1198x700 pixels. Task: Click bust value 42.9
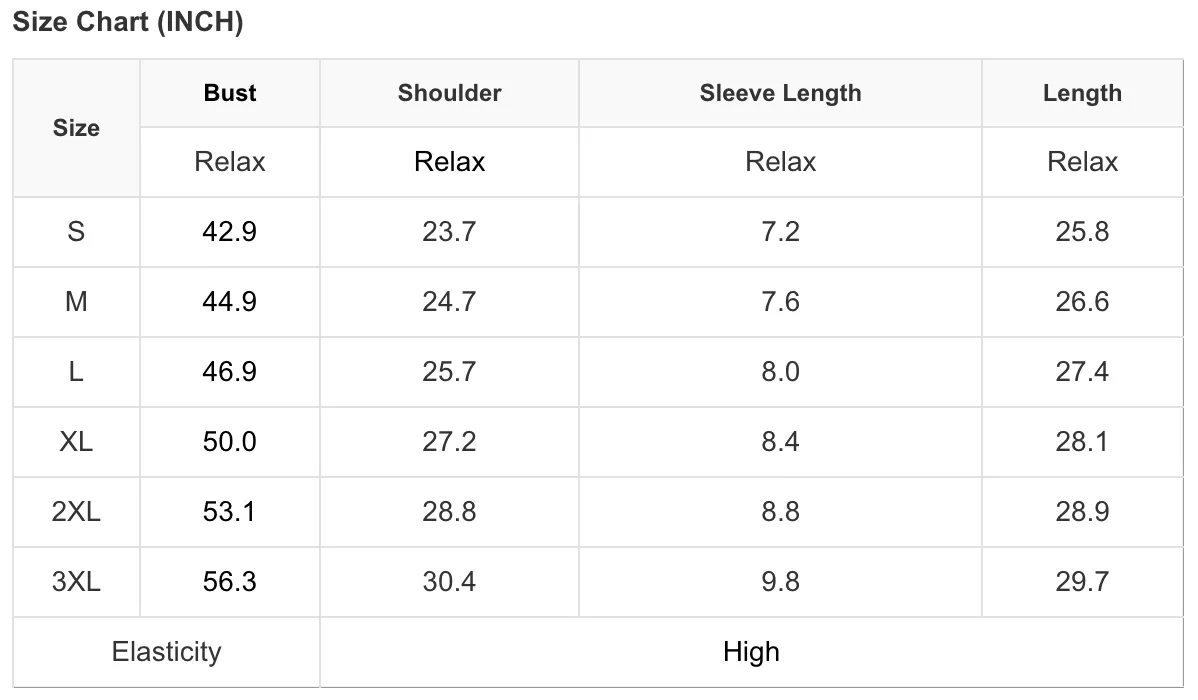pyautogui.click(x=229, y=232)
